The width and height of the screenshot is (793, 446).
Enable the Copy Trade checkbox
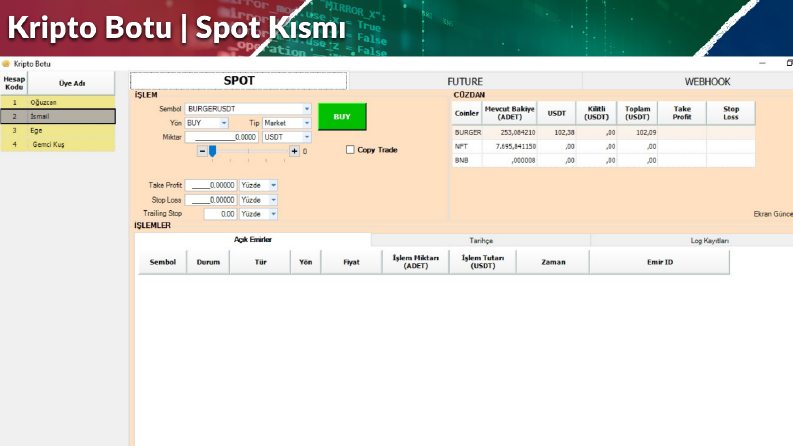tap(350, 150)
